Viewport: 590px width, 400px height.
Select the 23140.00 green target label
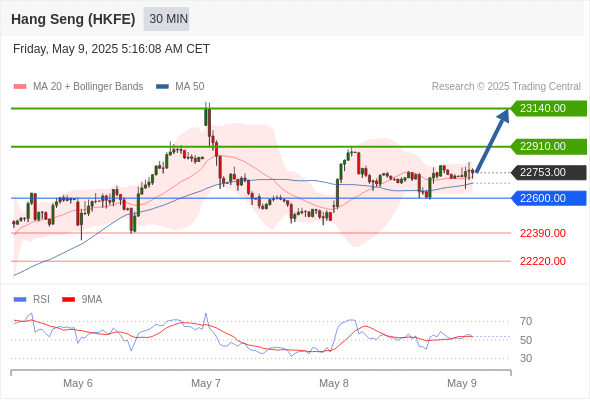pos(549,108)
